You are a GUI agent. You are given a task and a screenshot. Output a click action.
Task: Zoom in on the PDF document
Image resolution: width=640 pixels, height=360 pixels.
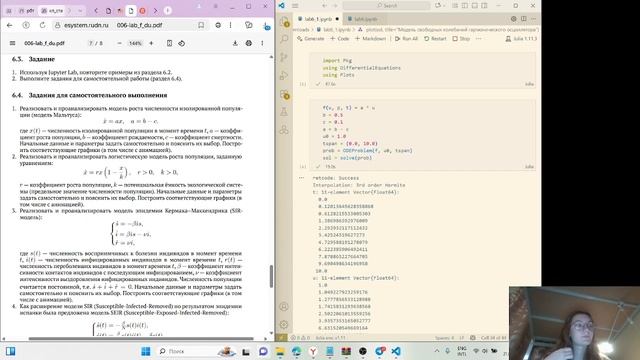pyautogui.click(x=151, y=43)
